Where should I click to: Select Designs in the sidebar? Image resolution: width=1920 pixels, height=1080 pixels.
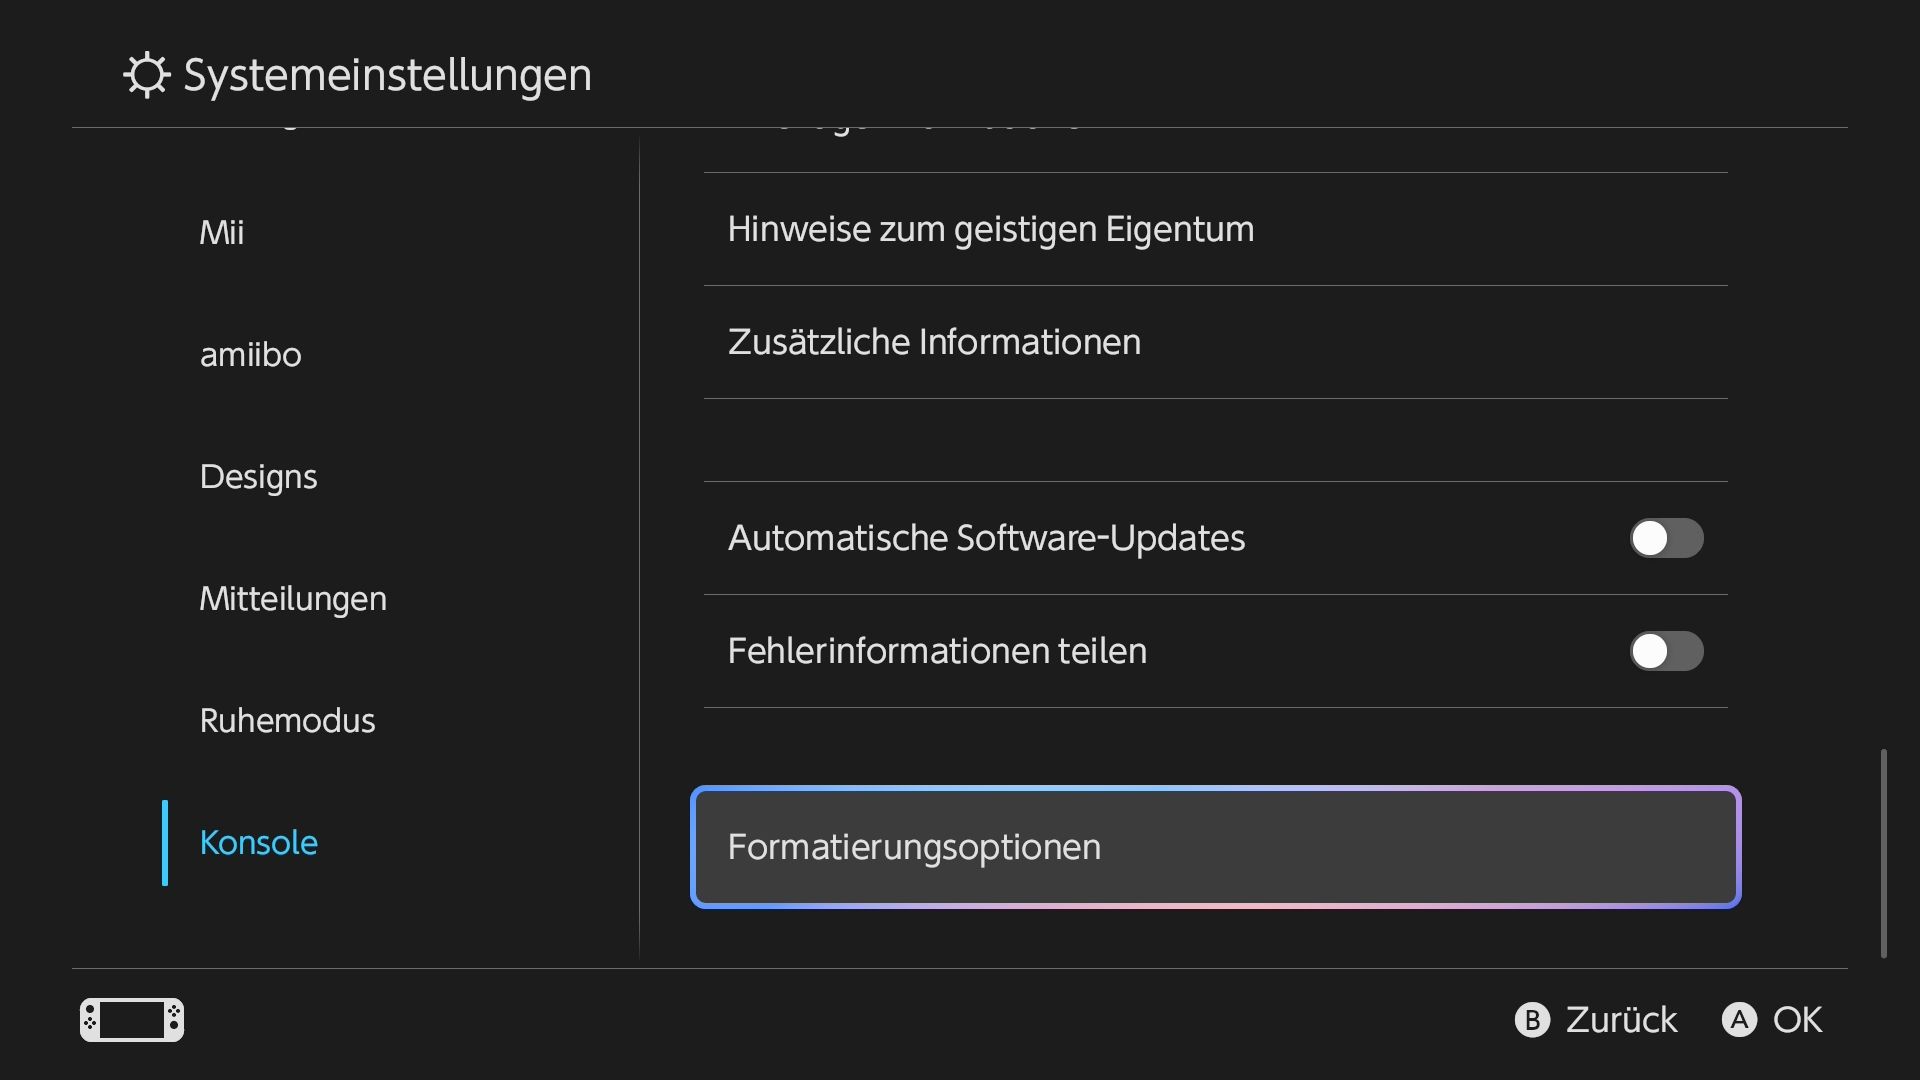tap(258, 477)
